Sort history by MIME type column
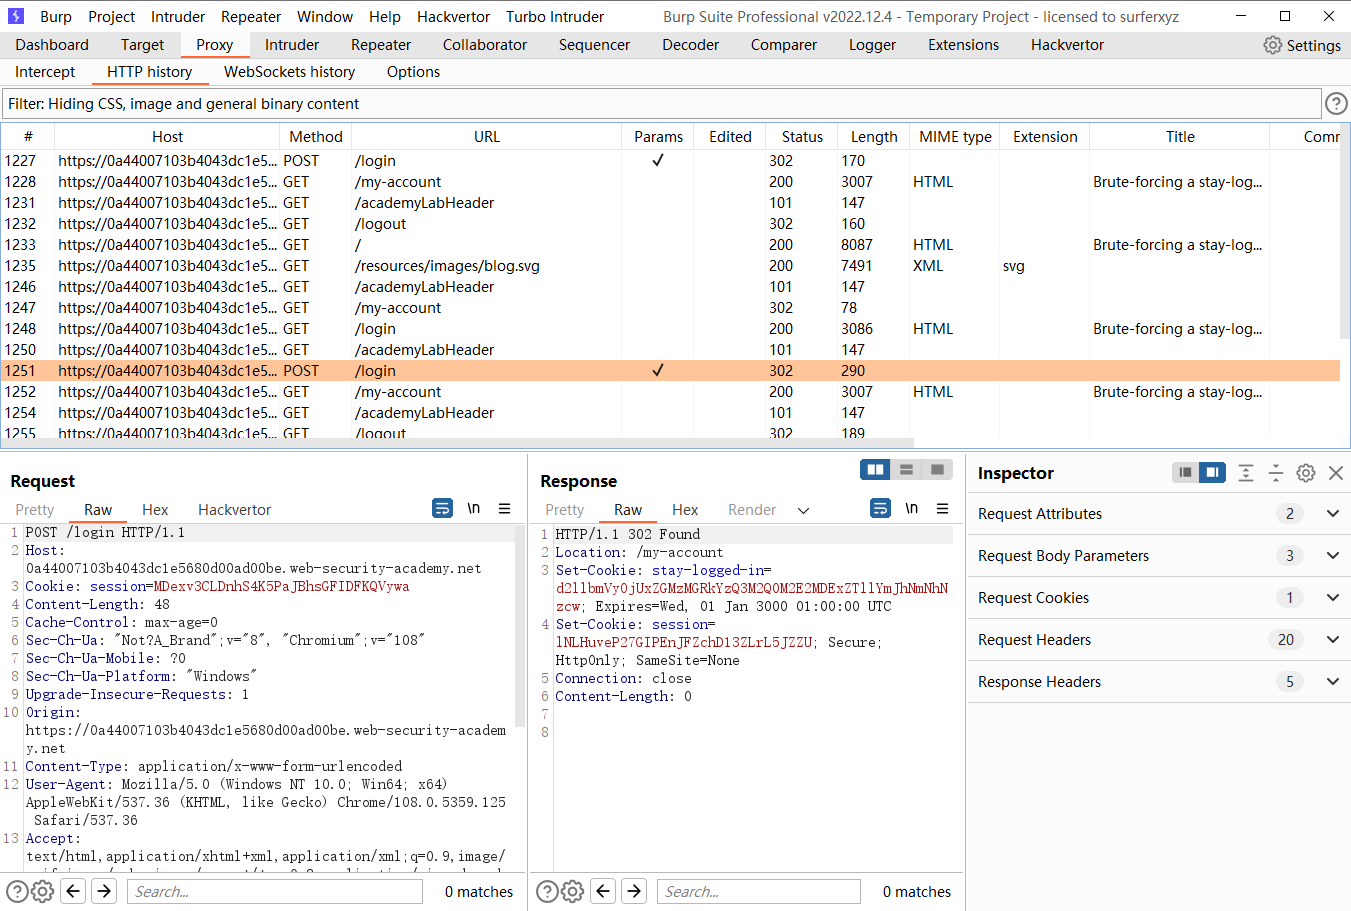Viewport: 1351px width, 911px height. pyautogui.click(x=955, y=136)
